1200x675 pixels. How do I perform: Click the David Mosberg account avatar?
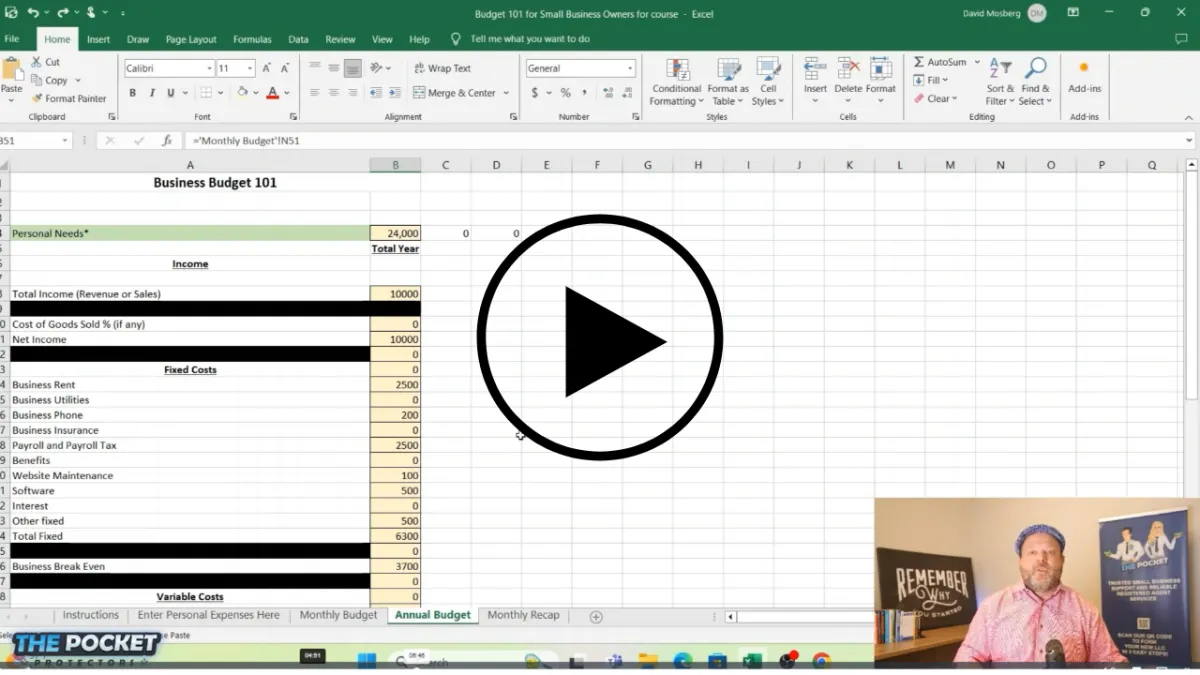pyautogui.click(x=1037, y=13)
